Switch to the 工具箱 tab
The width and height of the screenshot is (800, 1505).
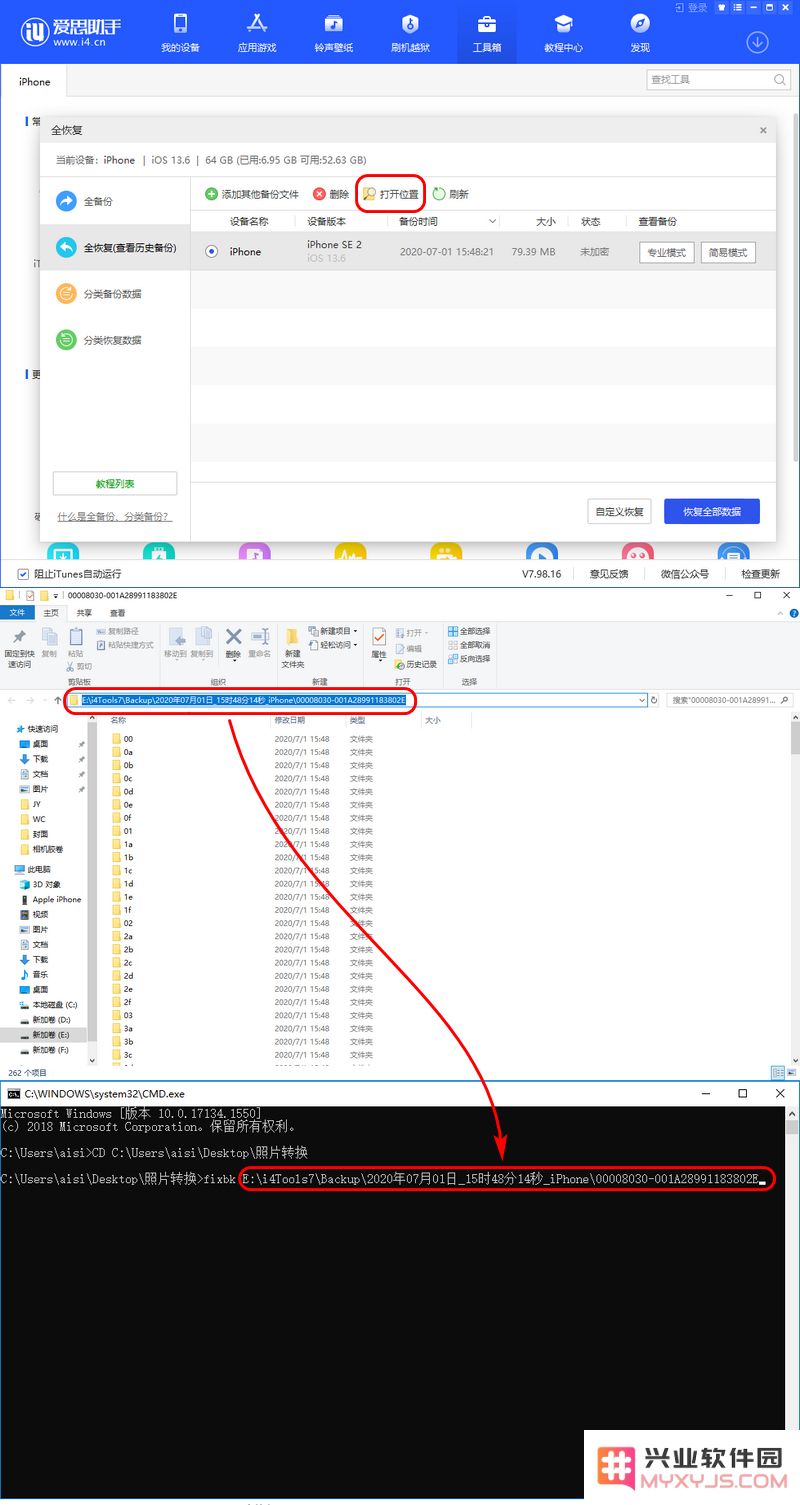(487, 32)
